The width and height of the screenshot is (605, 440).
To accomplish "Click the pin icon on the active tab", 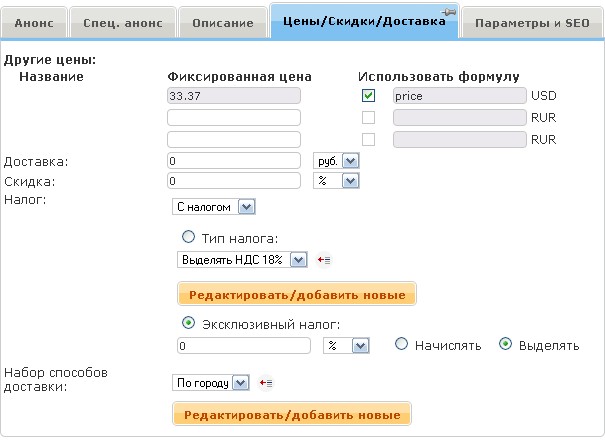I will coord(449,10).
